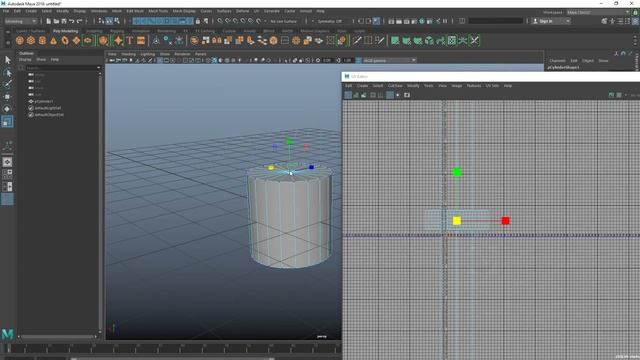Toggle UV Editor first toolbar display button
This screenshot has width=640, height=360.
pos(348,95)
